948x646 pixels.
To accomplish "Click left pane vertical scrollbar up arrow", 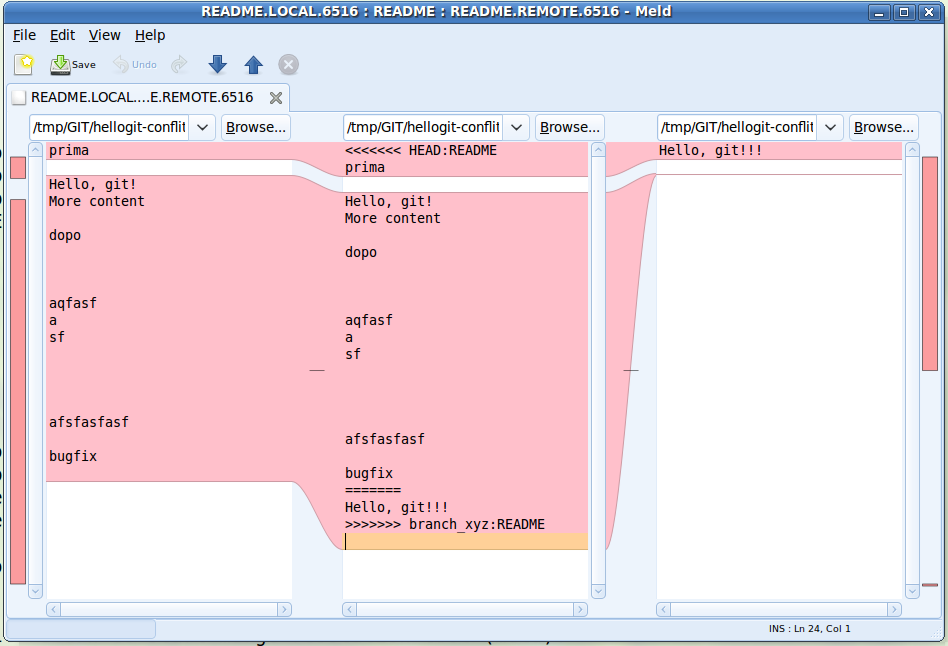I will 36,149.
